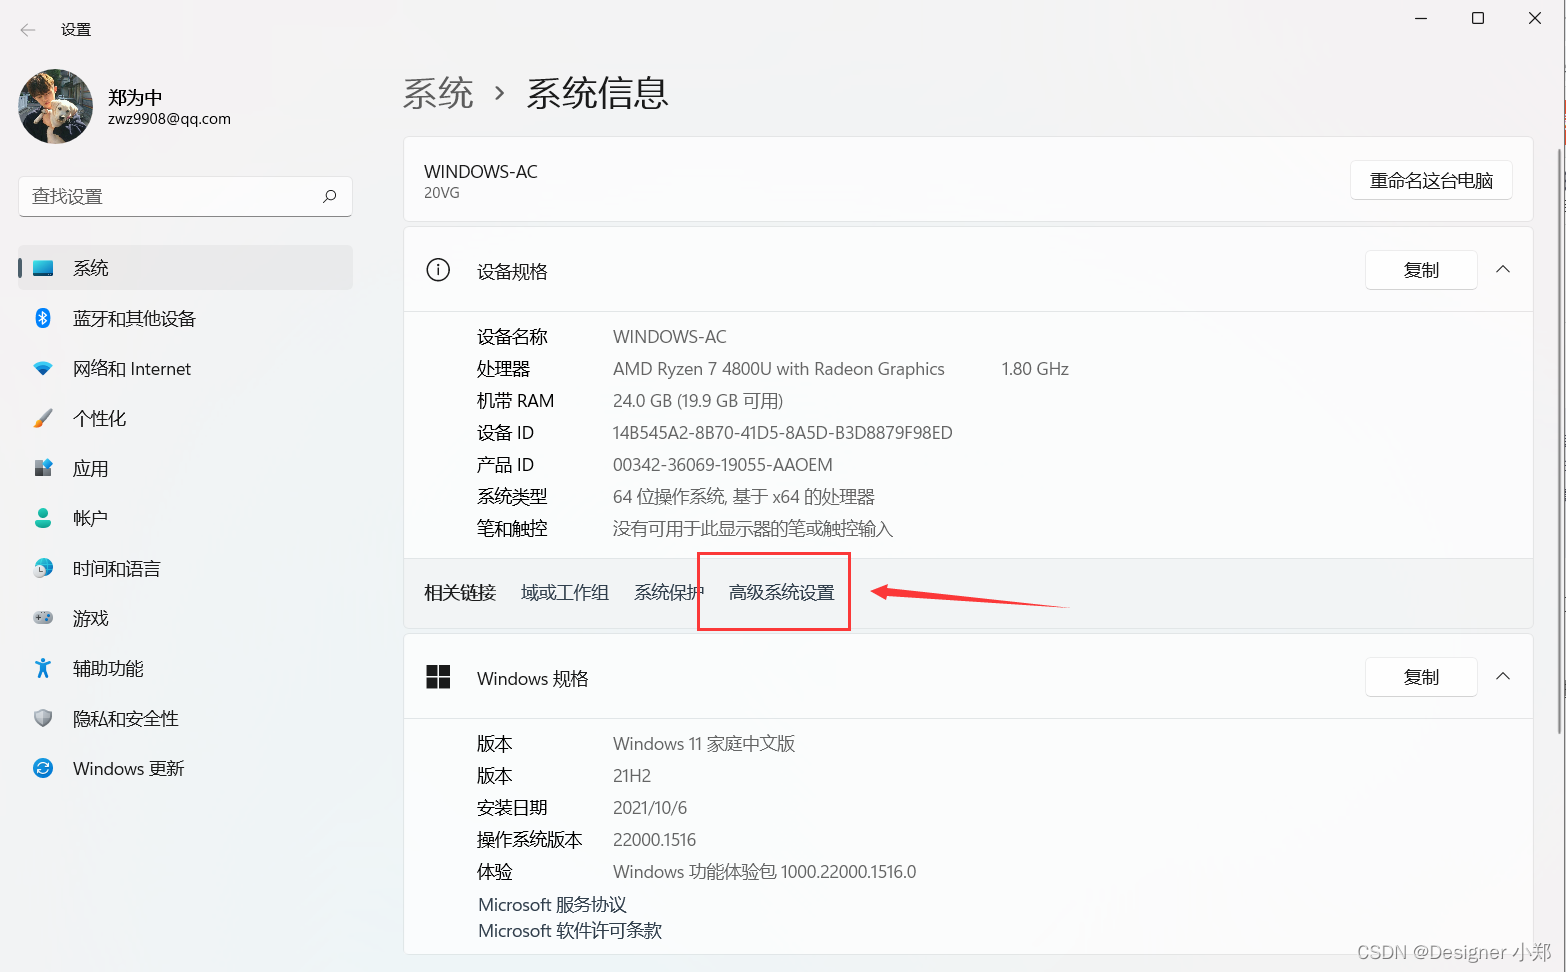
Task: Open 高级系统设置 link
Action: pos(781,593)
